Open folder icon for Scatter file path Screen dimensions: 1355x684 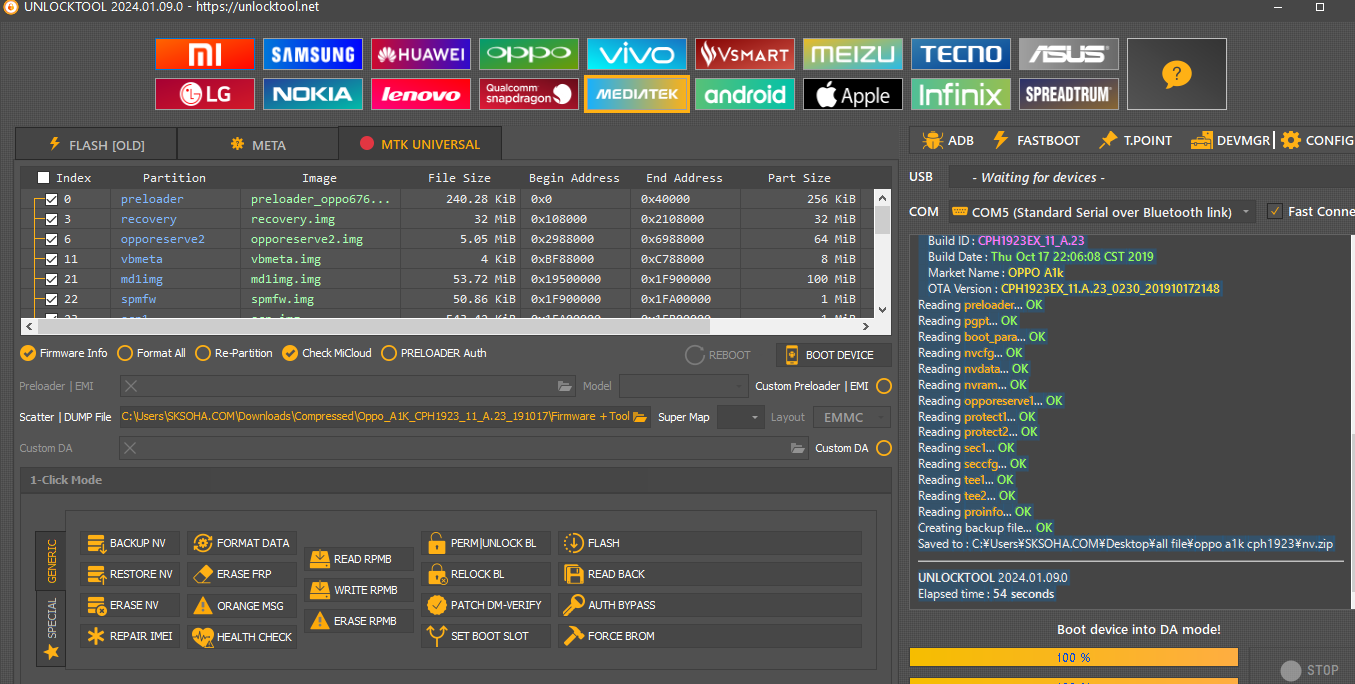(640, 417)
